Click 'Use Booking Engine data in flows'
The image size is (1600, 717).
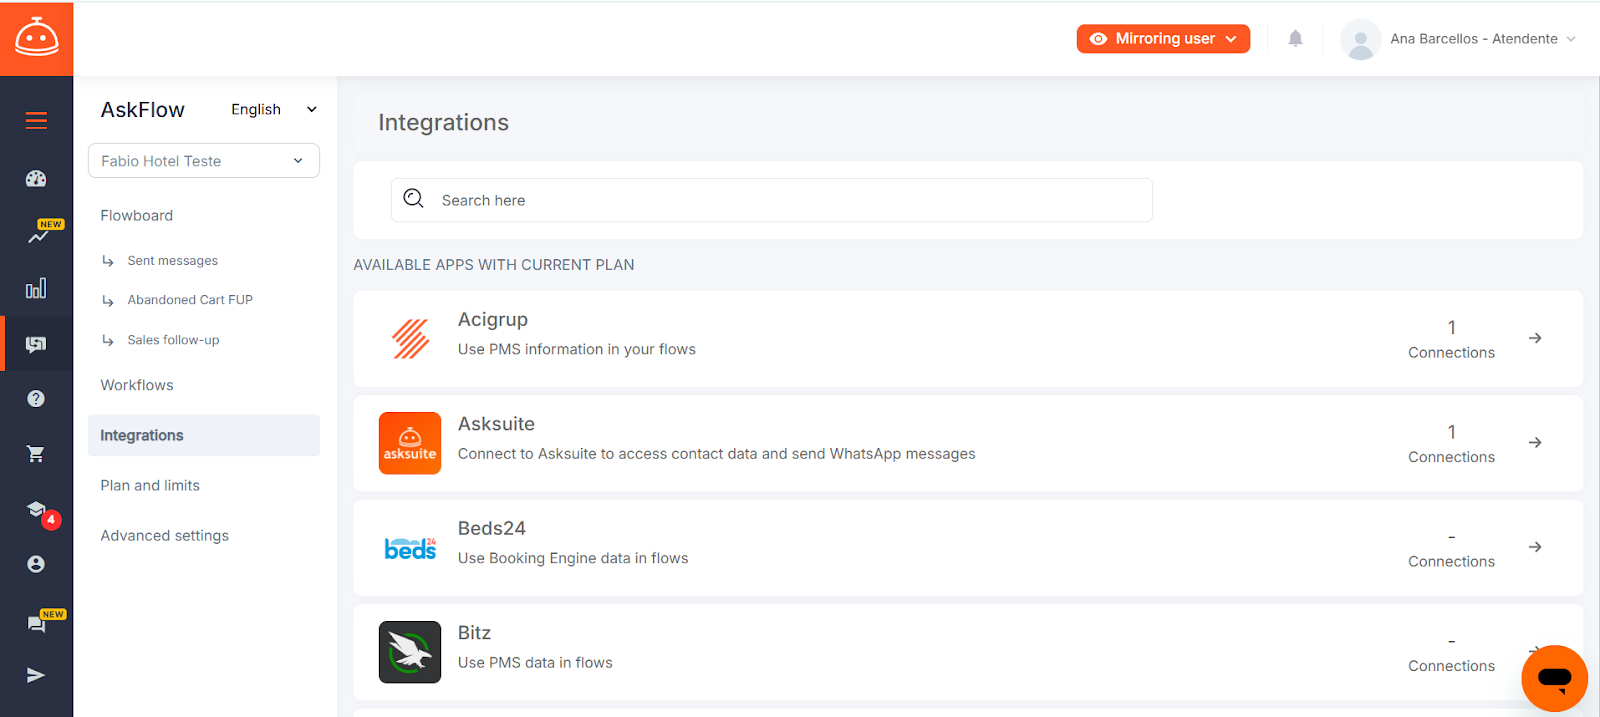573,558
